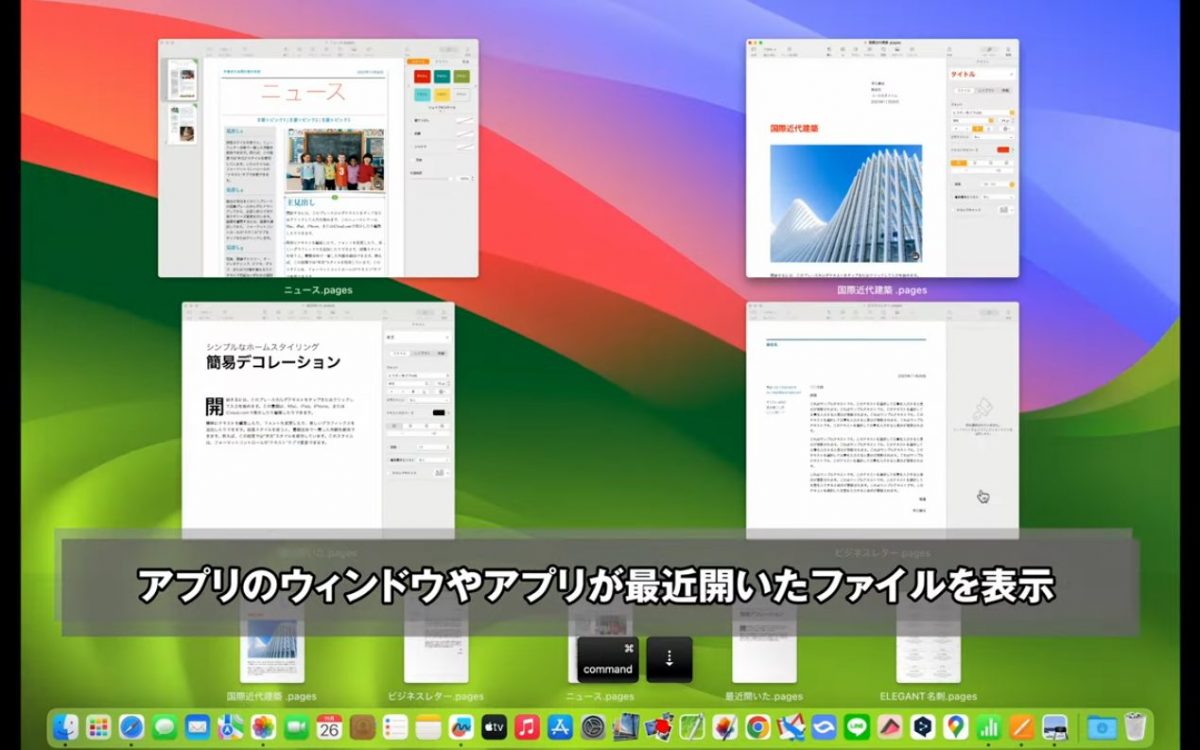
Task: Open the Trash in the Dock
Action: tap(1134, 727)
